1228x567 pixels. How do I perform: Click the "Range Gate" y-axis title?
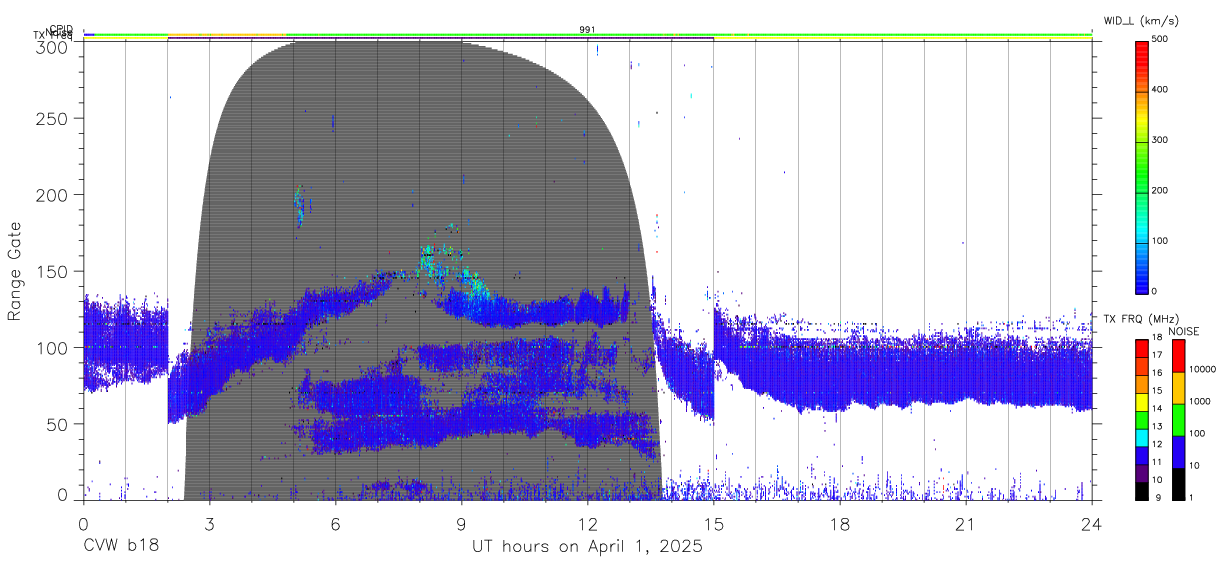pos(15,271)
